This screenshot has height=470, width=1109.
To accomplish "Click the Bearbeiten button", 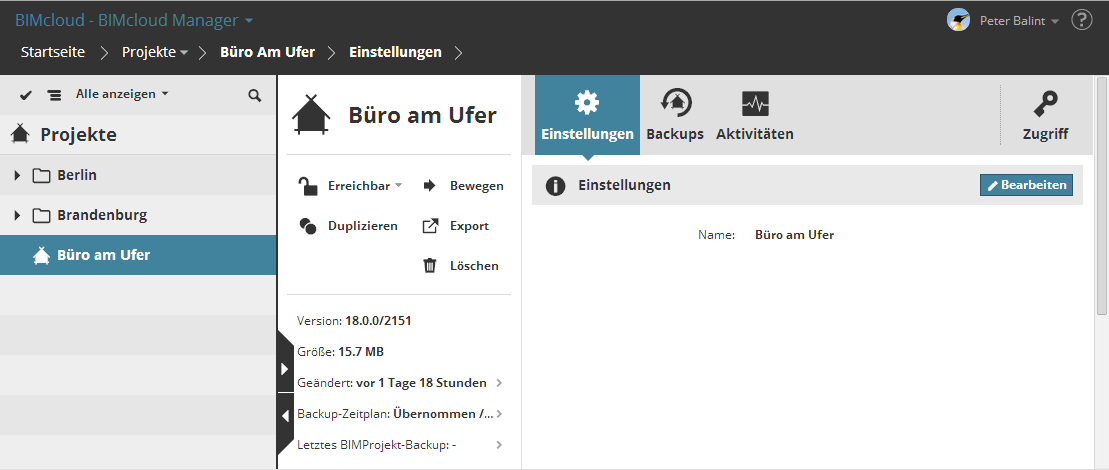I will [x=1026, y=185].
